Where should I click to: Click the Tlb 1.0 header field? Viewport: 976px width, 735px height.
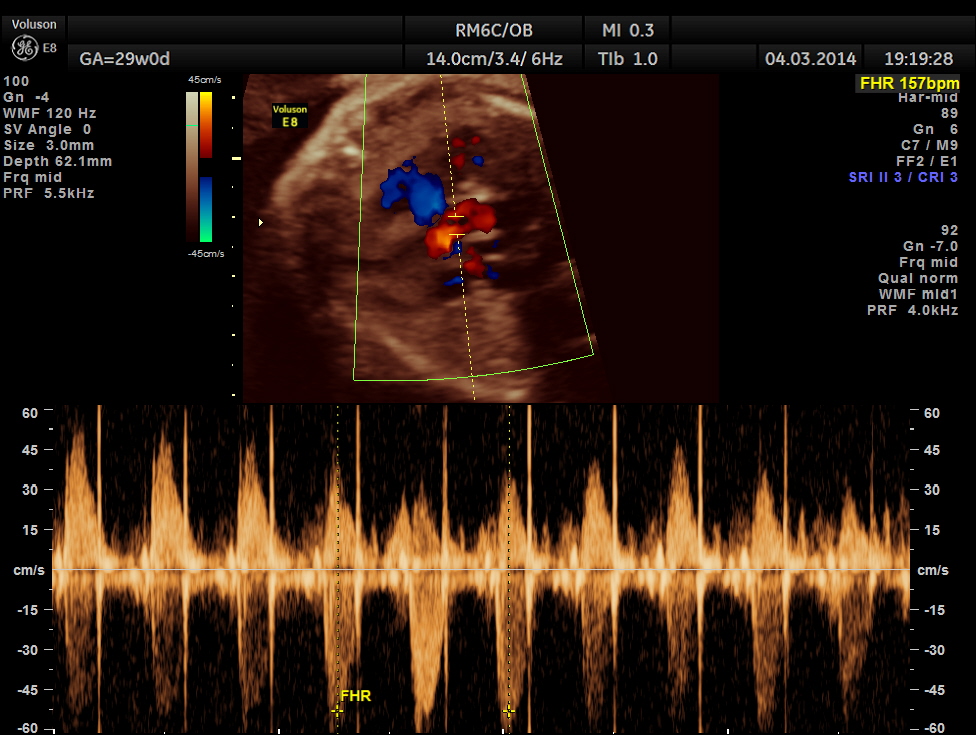(x=628, y=59)
